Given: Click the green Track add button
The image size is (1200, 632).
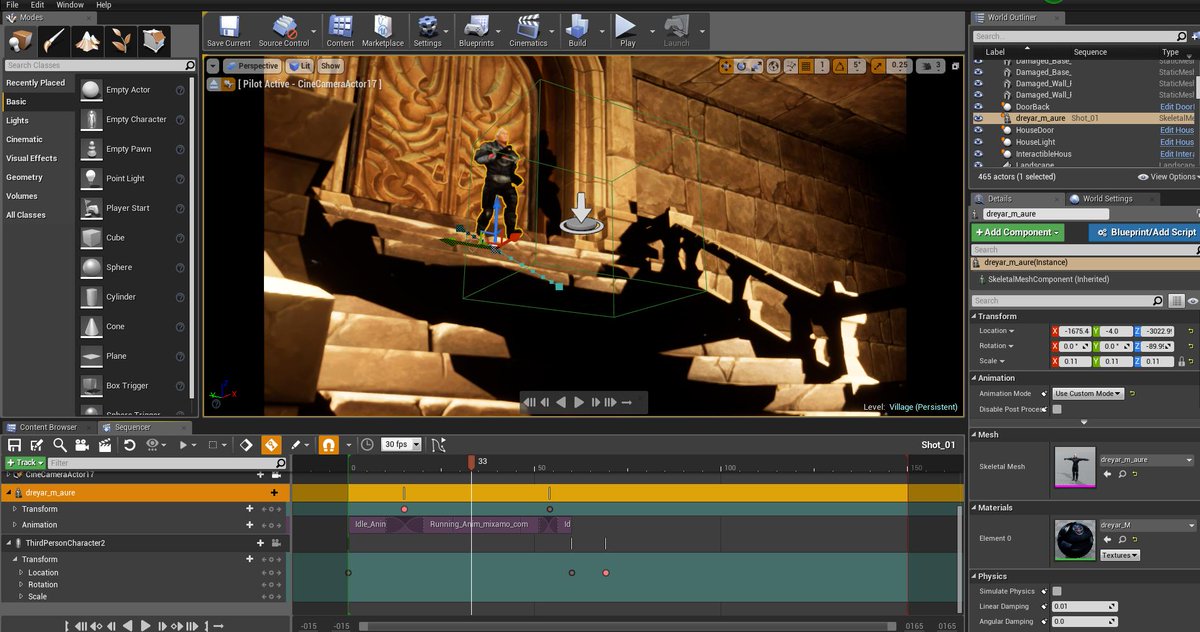Looking at the screenshot, I should (x=25, y=463).
